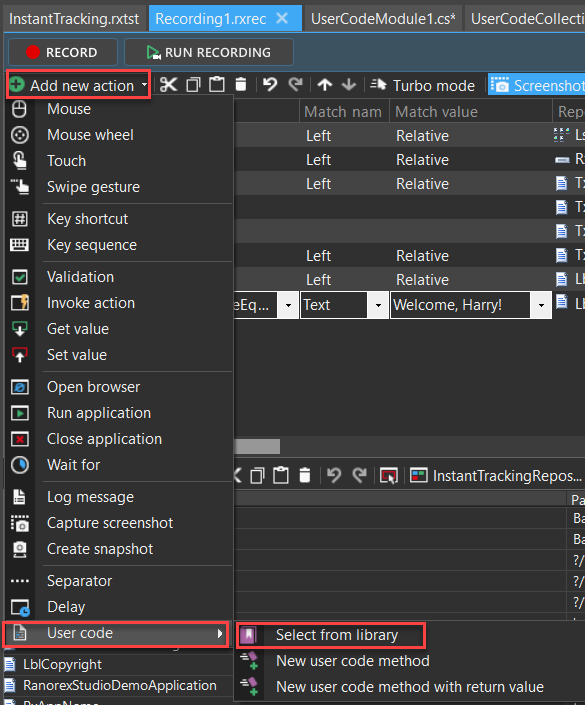Click the Match name column header
This screenshot has width=585, height=712.
pos(344,112)
